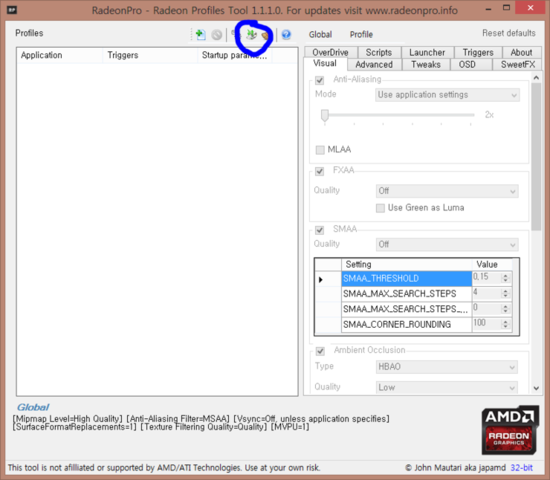Click the blue Global label at the bottom

tap(33, 407)
